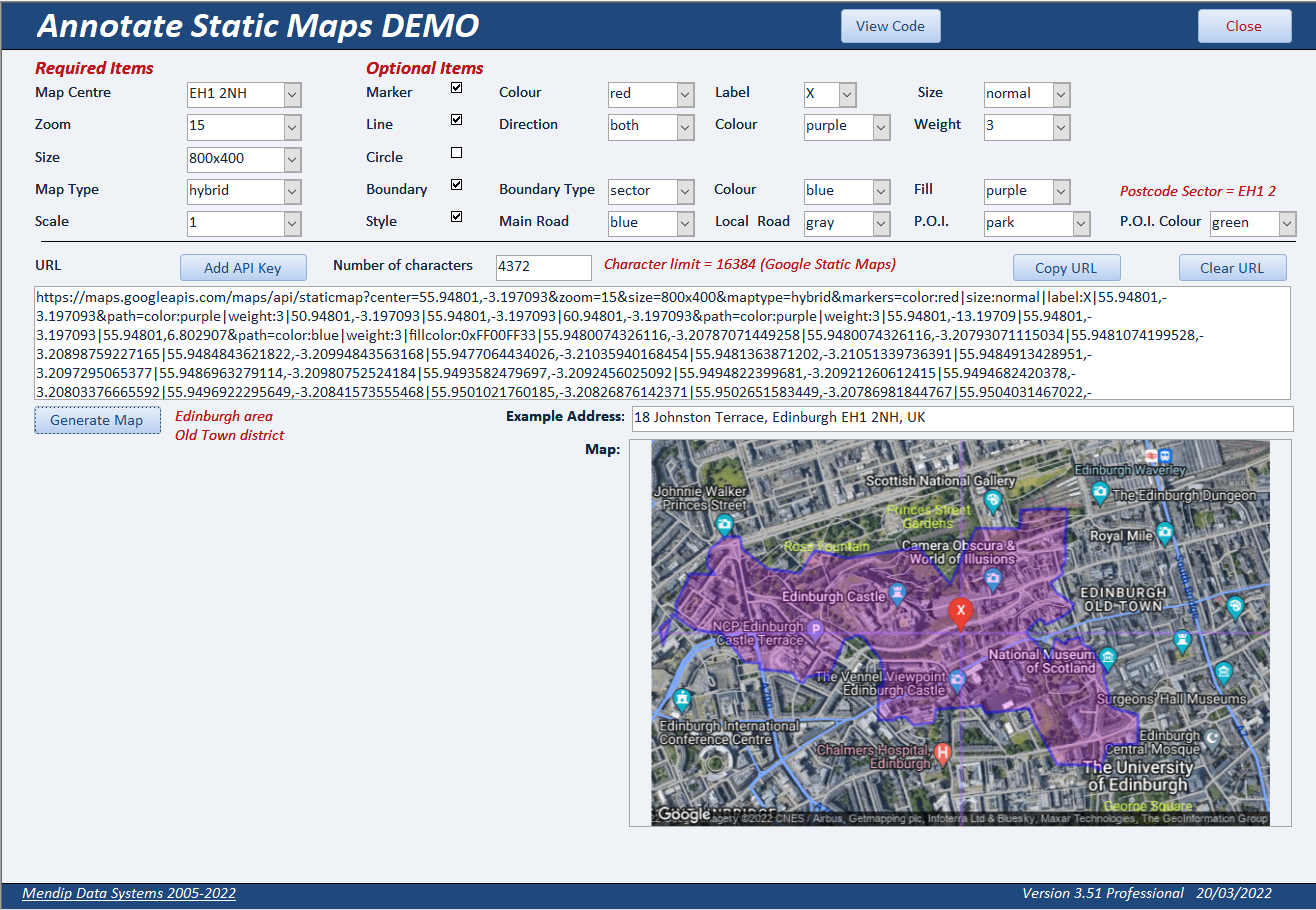Open Mendip Data Systems link
Image resolution: width=1316 pixels, height=910 pixels.
pos(129,893)
